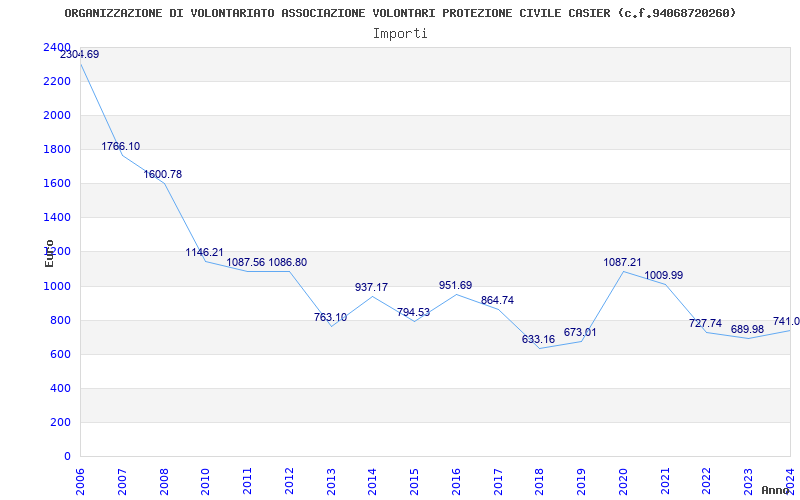Viewport: 800px width, 500px height.
Task: Click the Anno x-axis label
Action: tap(776, 490)
